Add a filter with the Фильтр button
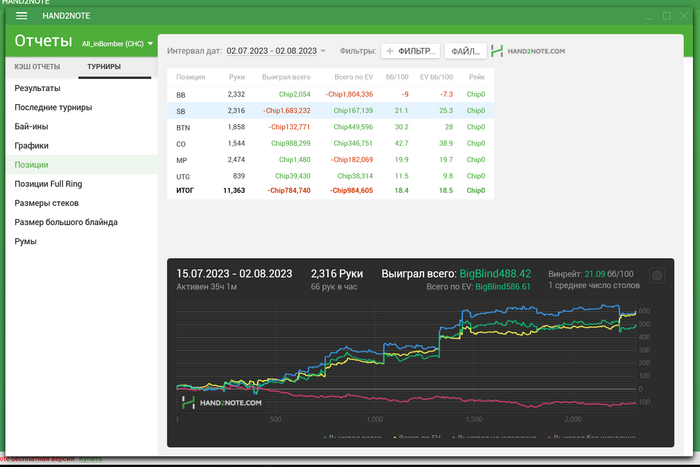 pyautogui.click(x=410, y=51)
